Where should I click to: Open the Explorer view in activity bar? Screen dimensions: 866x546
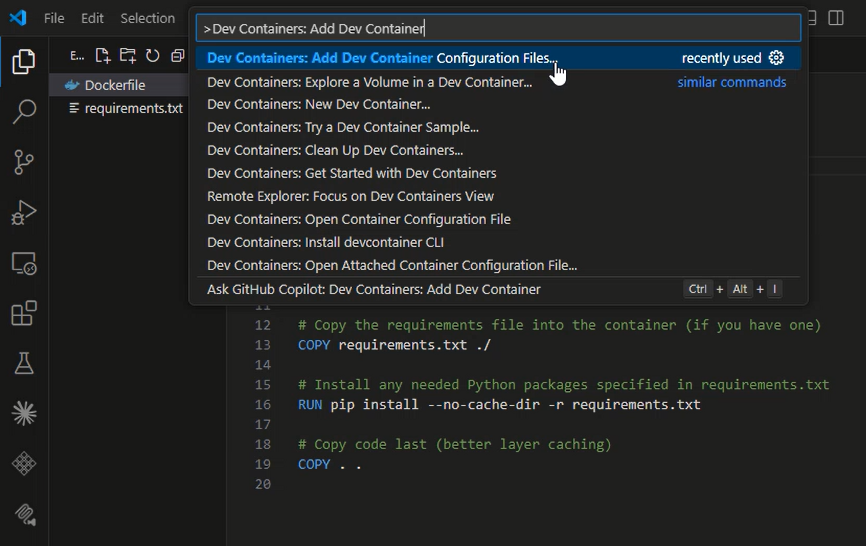tap(24, 61)
